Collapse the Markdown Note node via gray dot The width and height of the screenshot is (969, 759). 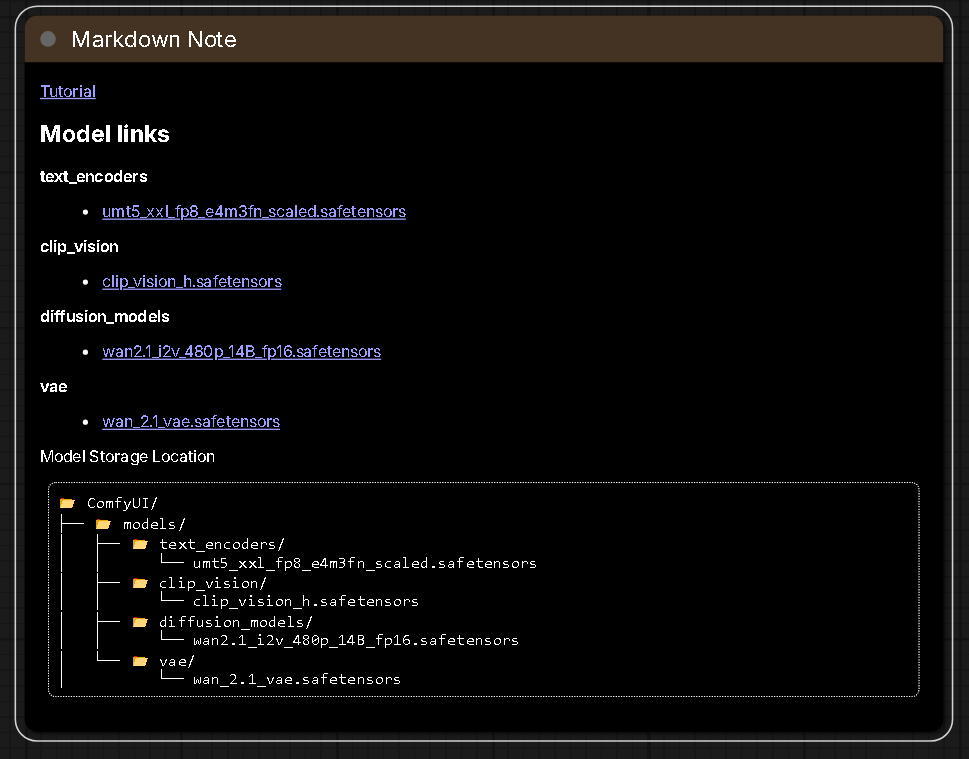(x=48, y=40)
